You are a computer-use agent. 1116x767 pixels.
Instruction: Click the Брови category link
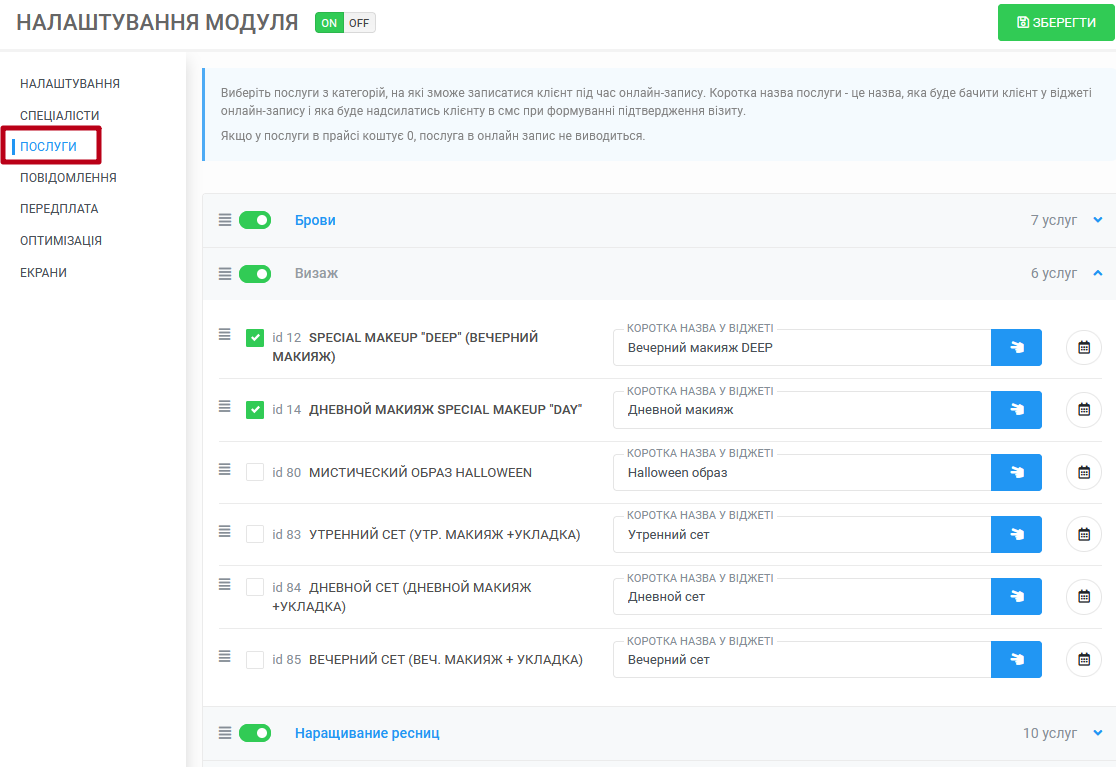(x=315, y=221)
